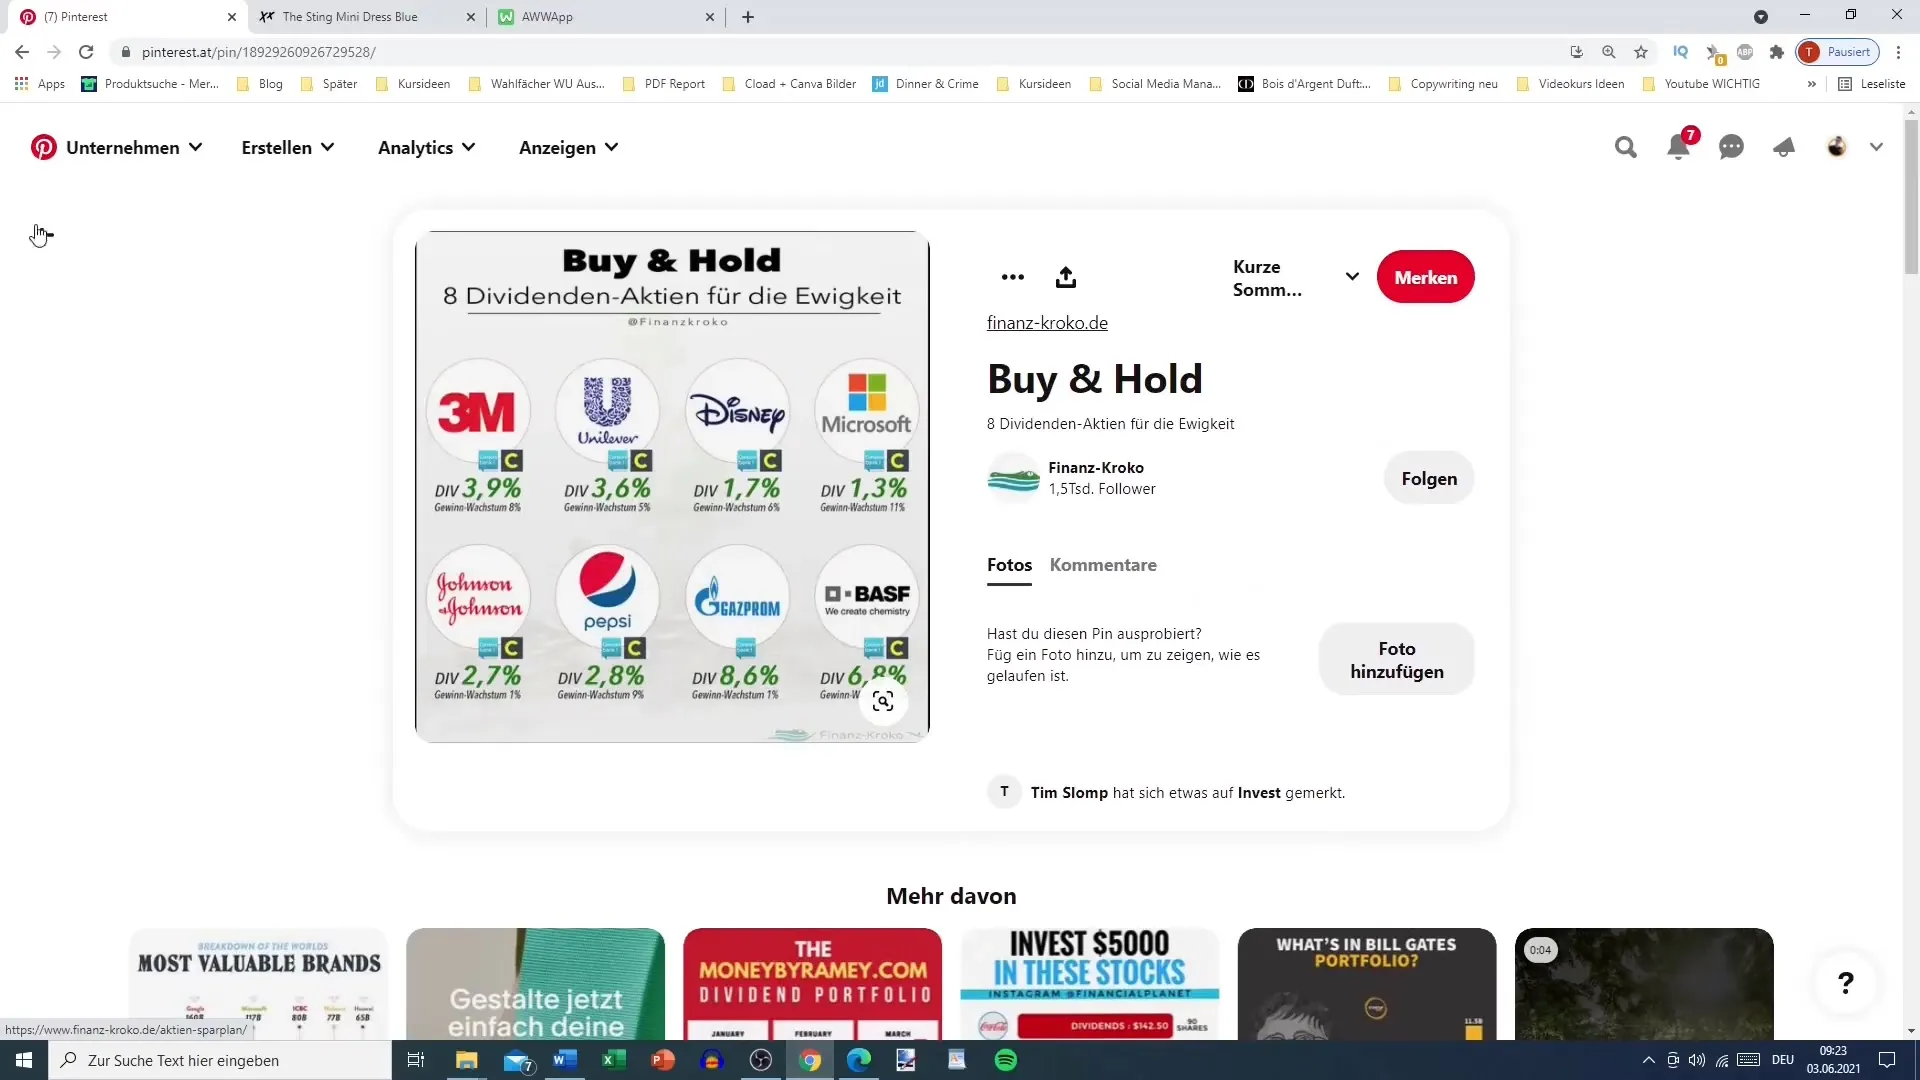Select the Fotos tab
The height and width of the screenshot is (1080, 1920).
pos(1009,564)
